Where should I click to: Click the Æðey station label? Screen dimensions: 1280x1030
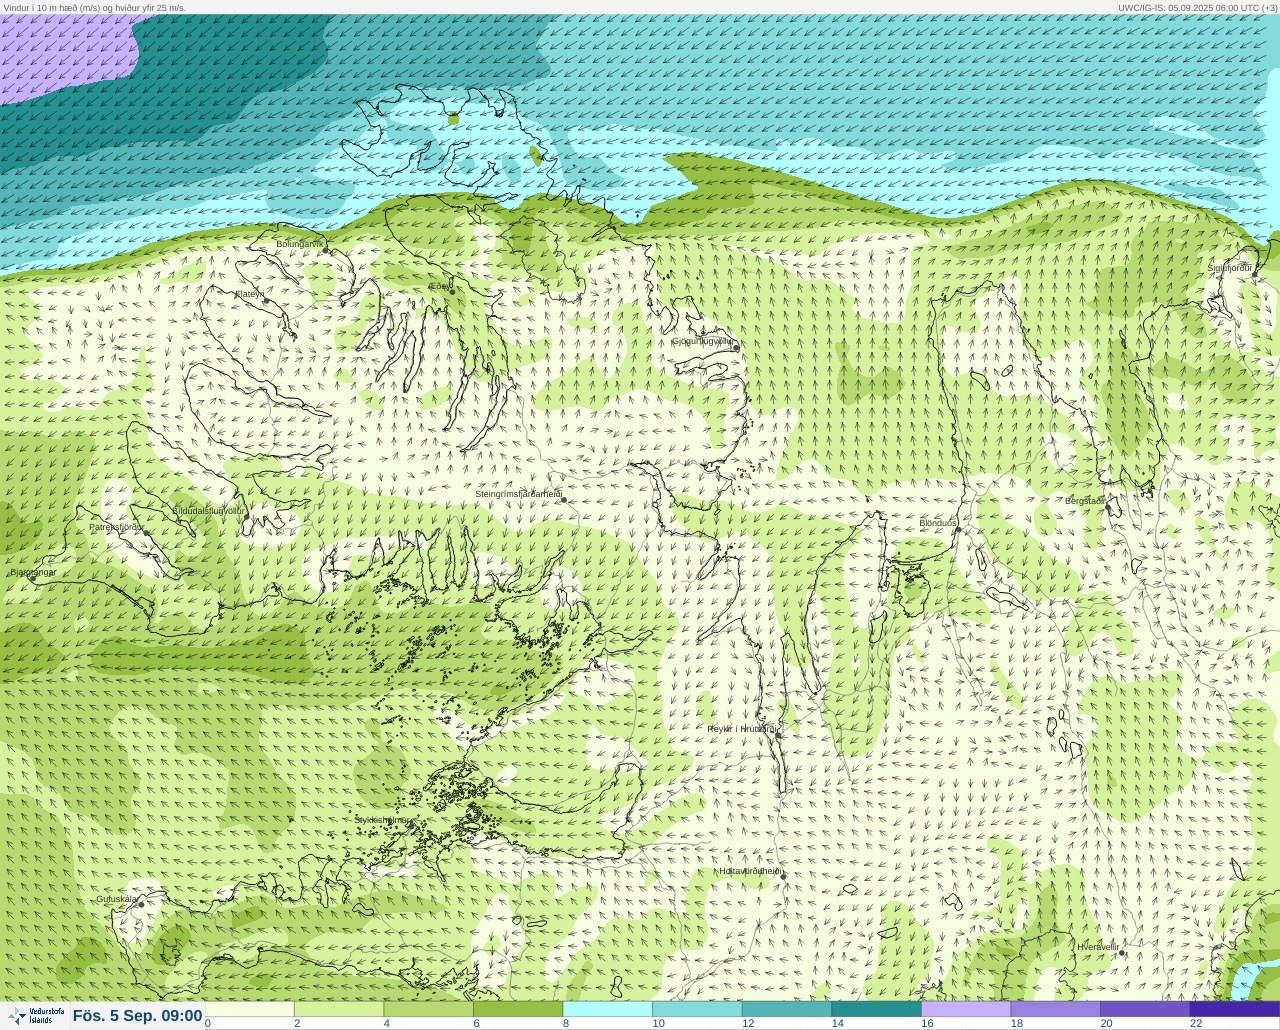[440, 285]
